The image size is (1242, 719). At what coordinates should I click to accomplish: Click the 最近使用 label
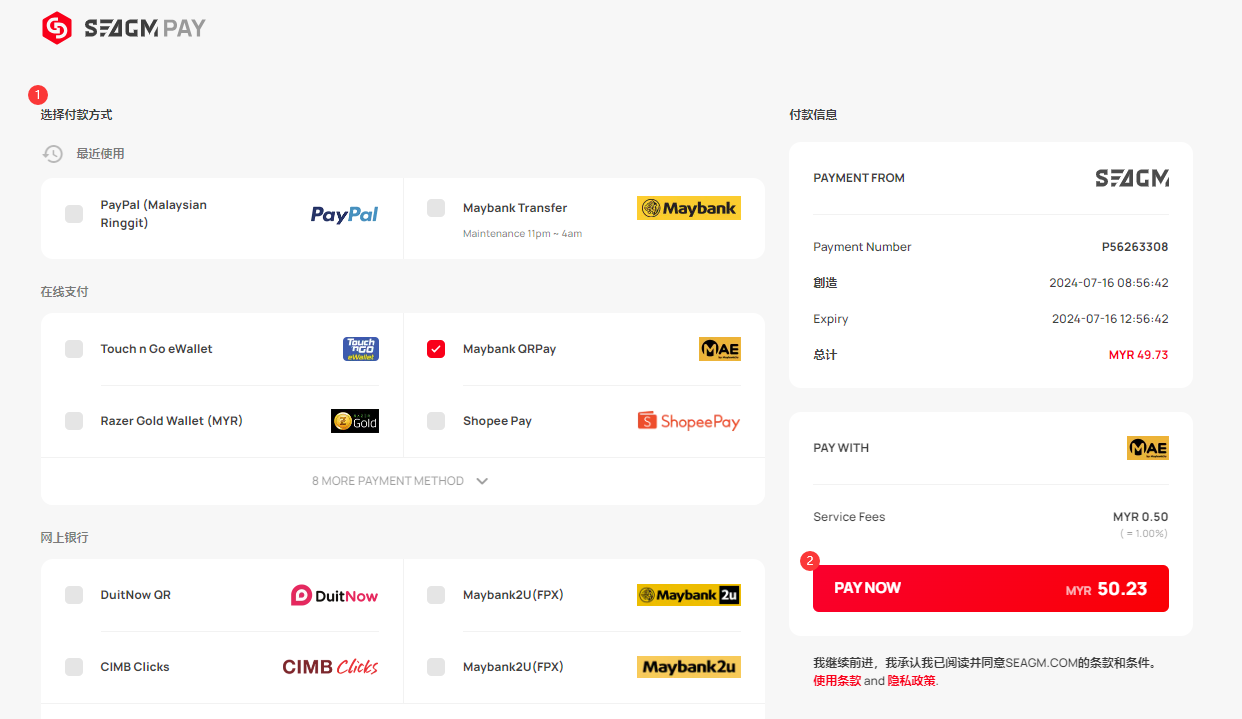pyautogui.click(x=101, y=154)
